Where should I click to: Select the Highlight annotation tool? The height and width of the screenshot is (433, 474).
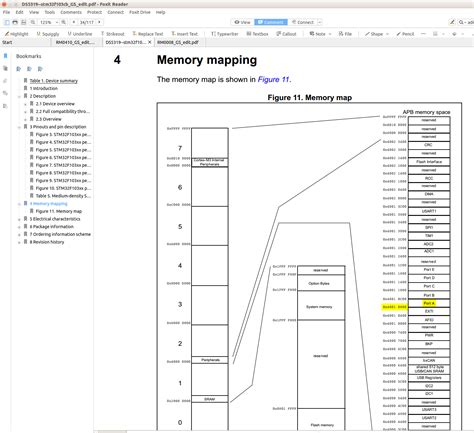coord(17,34)
